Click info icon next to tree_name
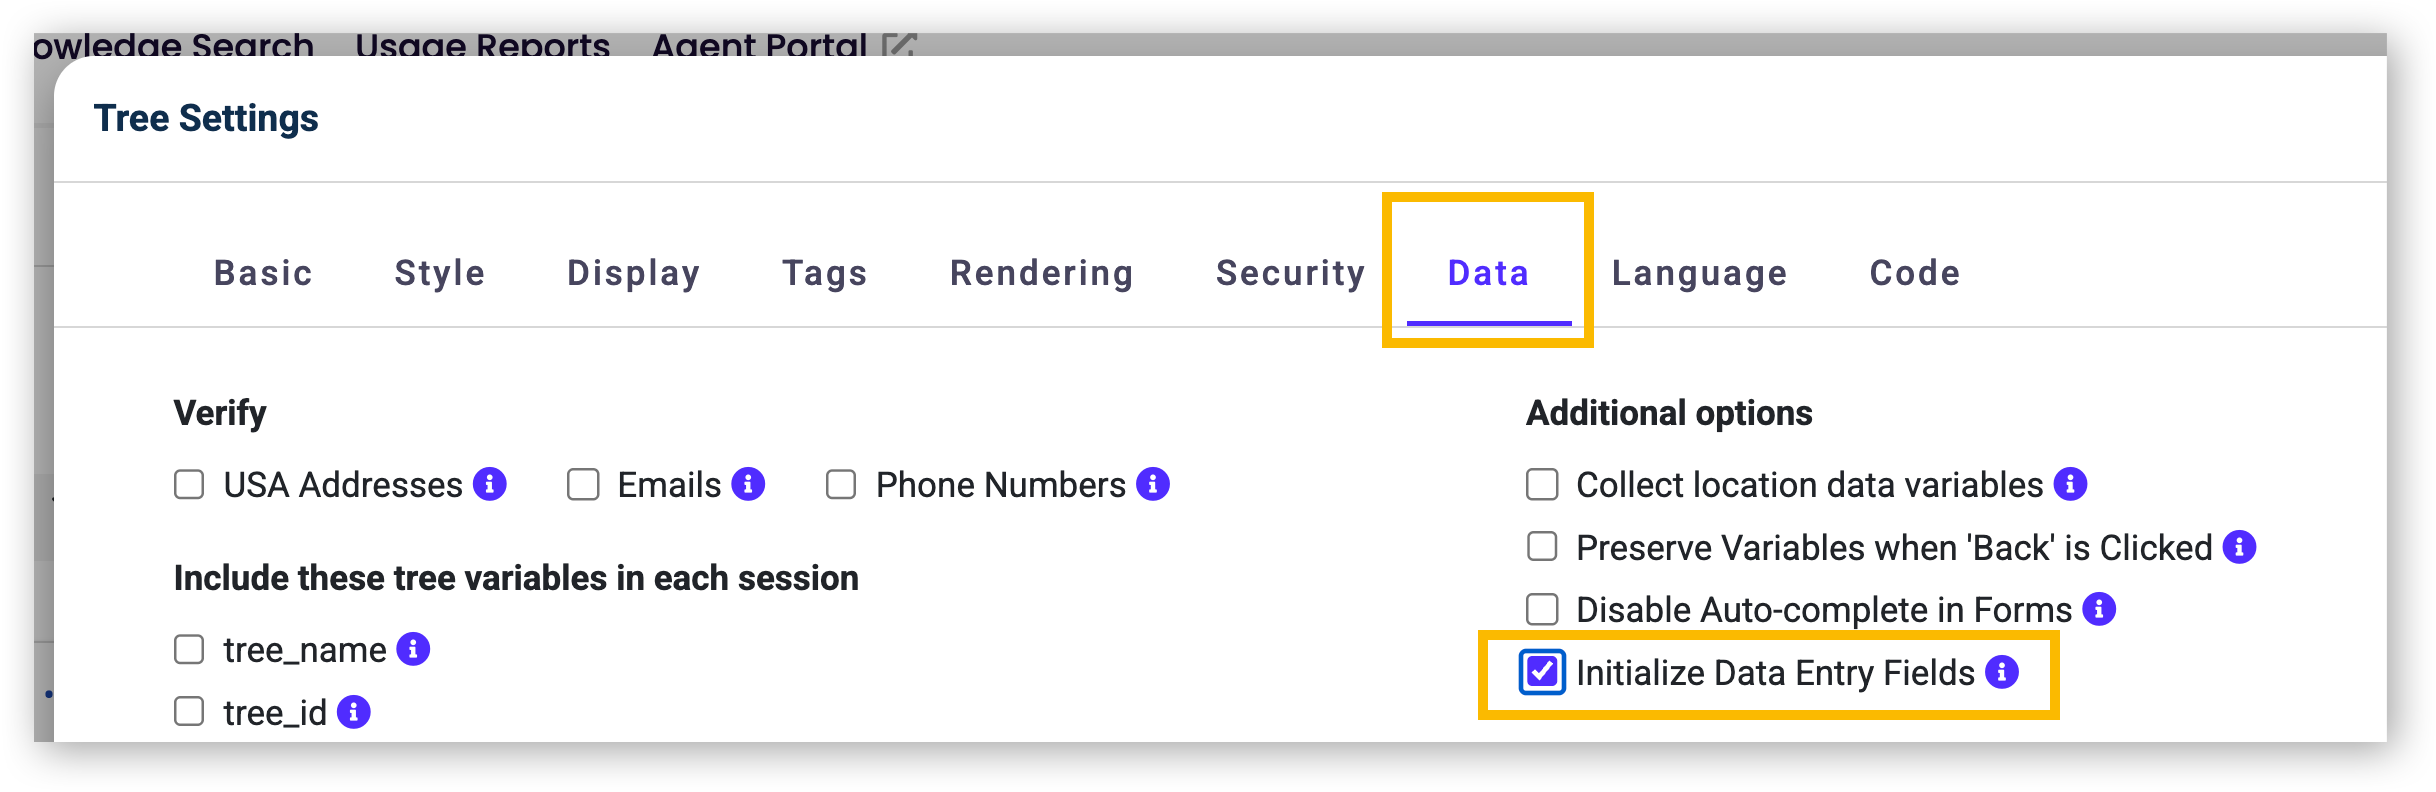Image resolution: width=2436 pixels, height=792 pixels. pos(413,649)
